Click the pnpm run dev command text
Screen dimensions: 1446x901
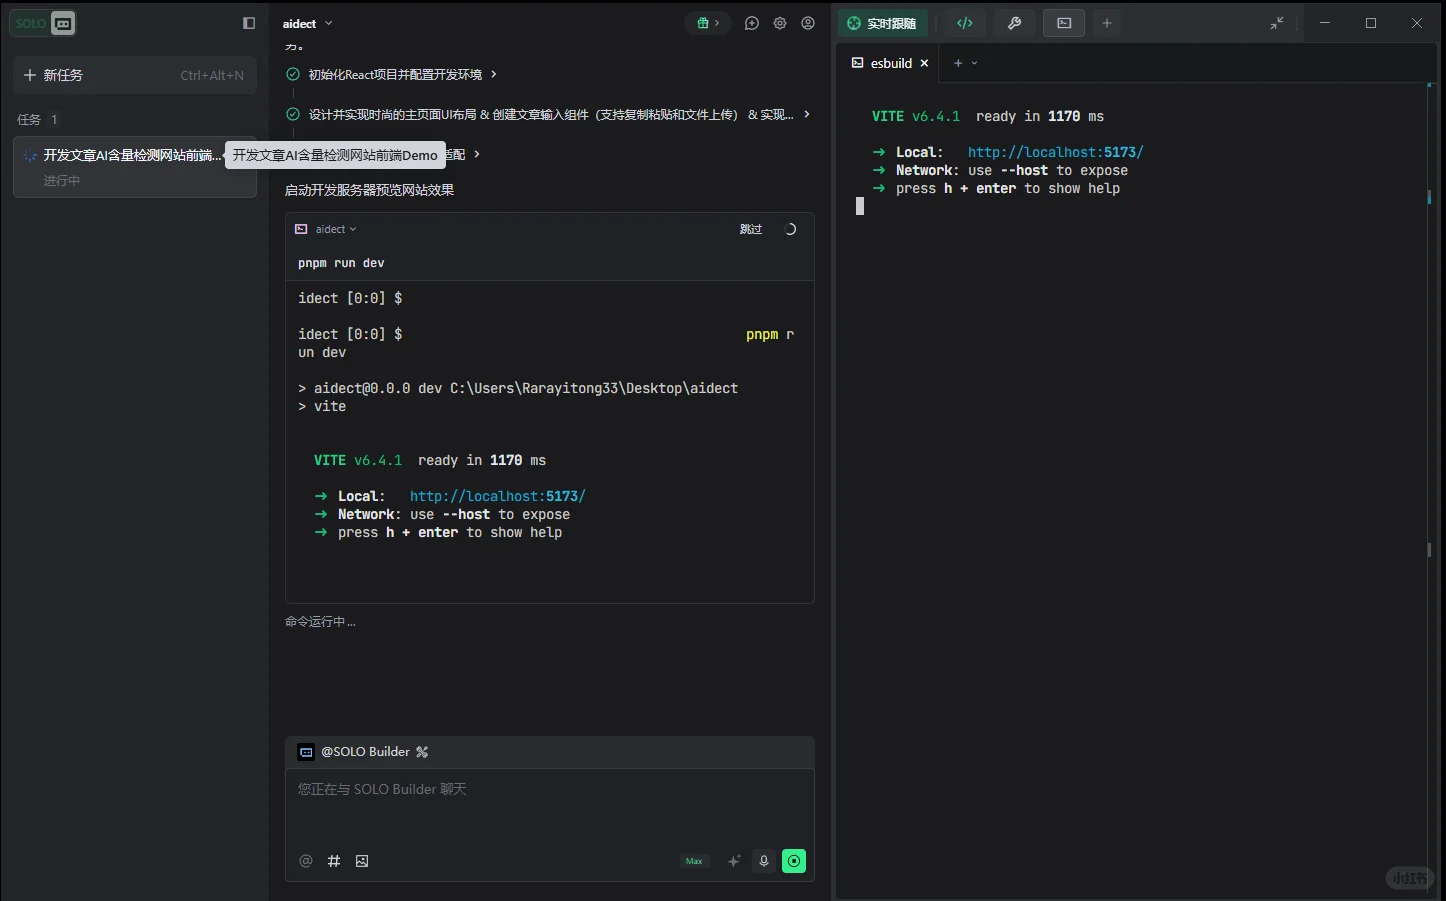(341, 263)
